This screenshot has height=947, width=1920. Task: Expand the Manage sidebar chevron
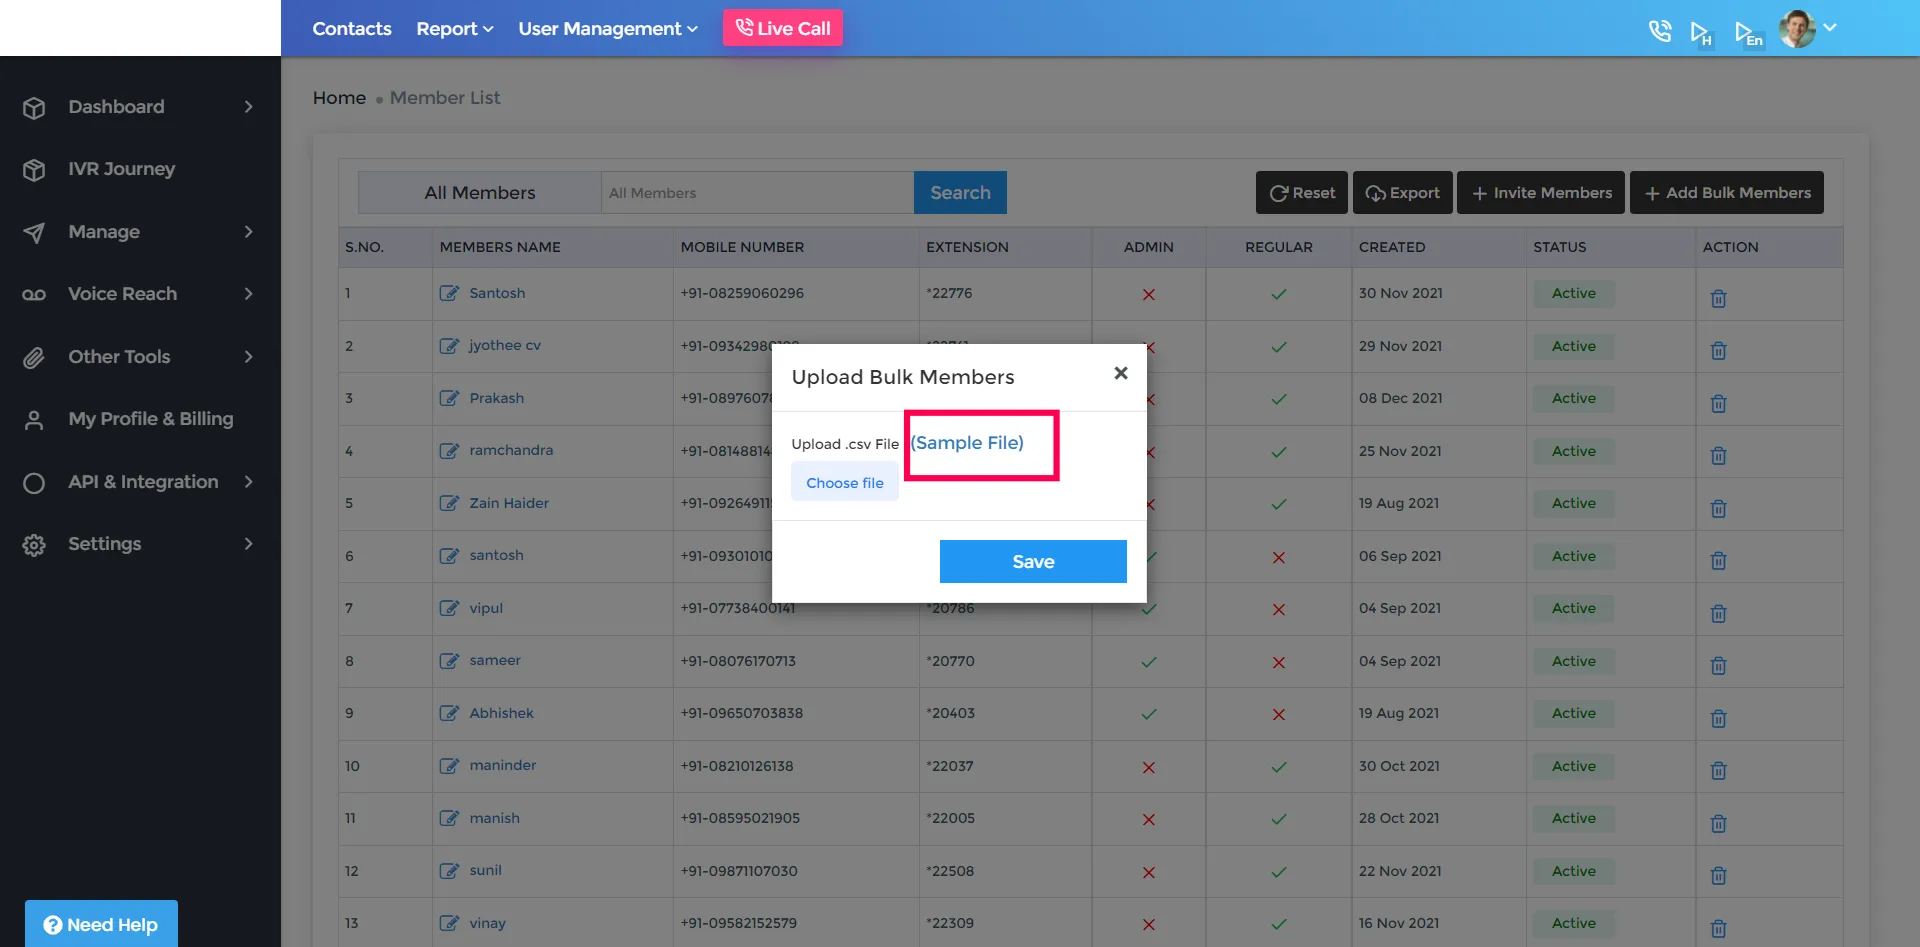tap(249, 232)
